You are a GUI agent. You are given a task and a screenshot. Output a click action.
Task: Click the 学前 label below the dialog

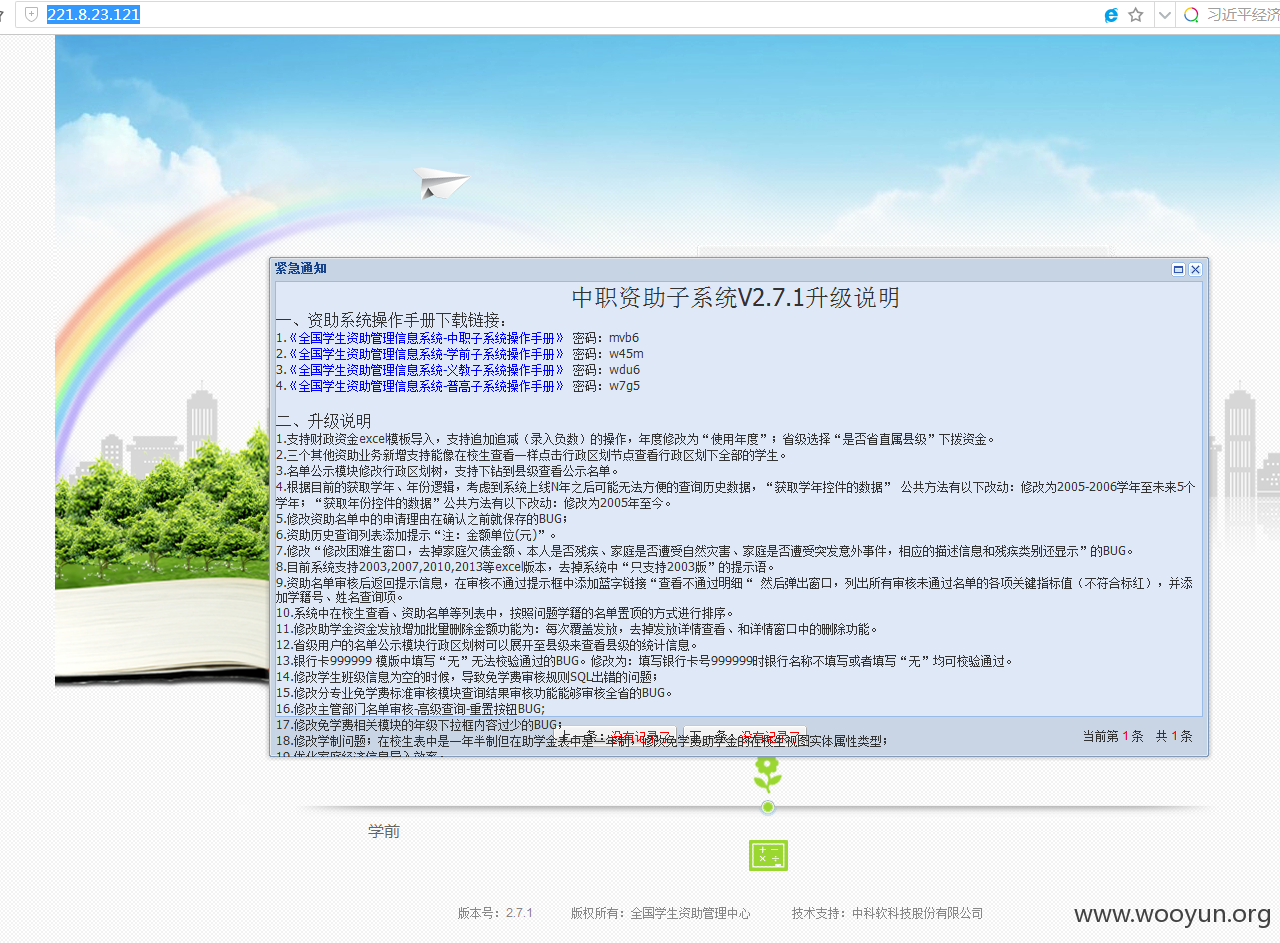pos(384,832)
